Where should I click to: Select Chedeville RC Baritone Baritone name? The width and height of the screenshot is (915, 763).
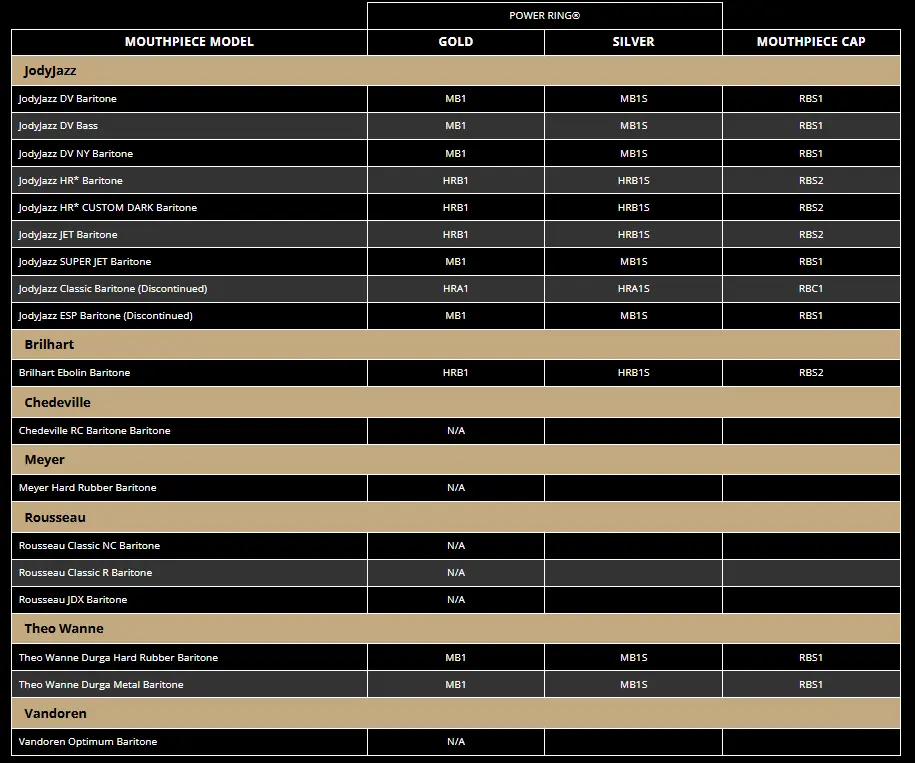click(95, 430)
